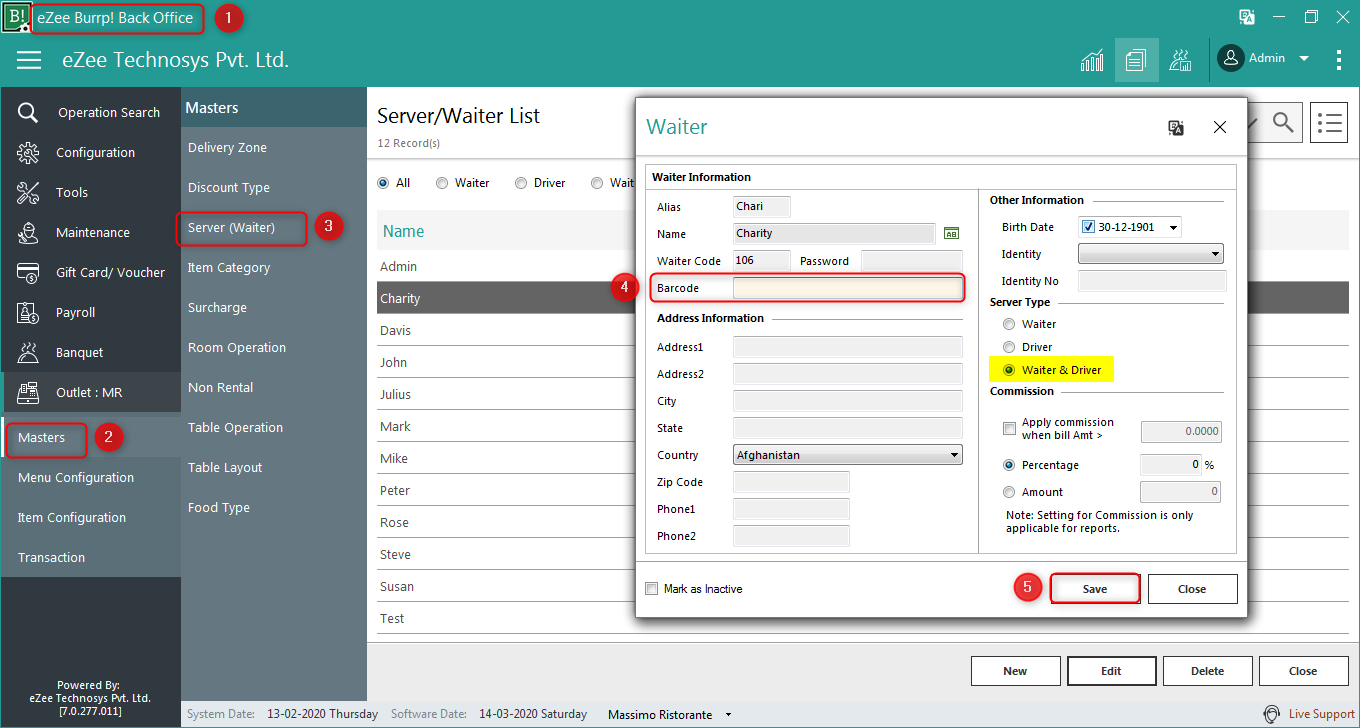The width and height of the screenshot is (1360, 728).
Task: Click the list view icon button
Action: (x=1329, y=122)
